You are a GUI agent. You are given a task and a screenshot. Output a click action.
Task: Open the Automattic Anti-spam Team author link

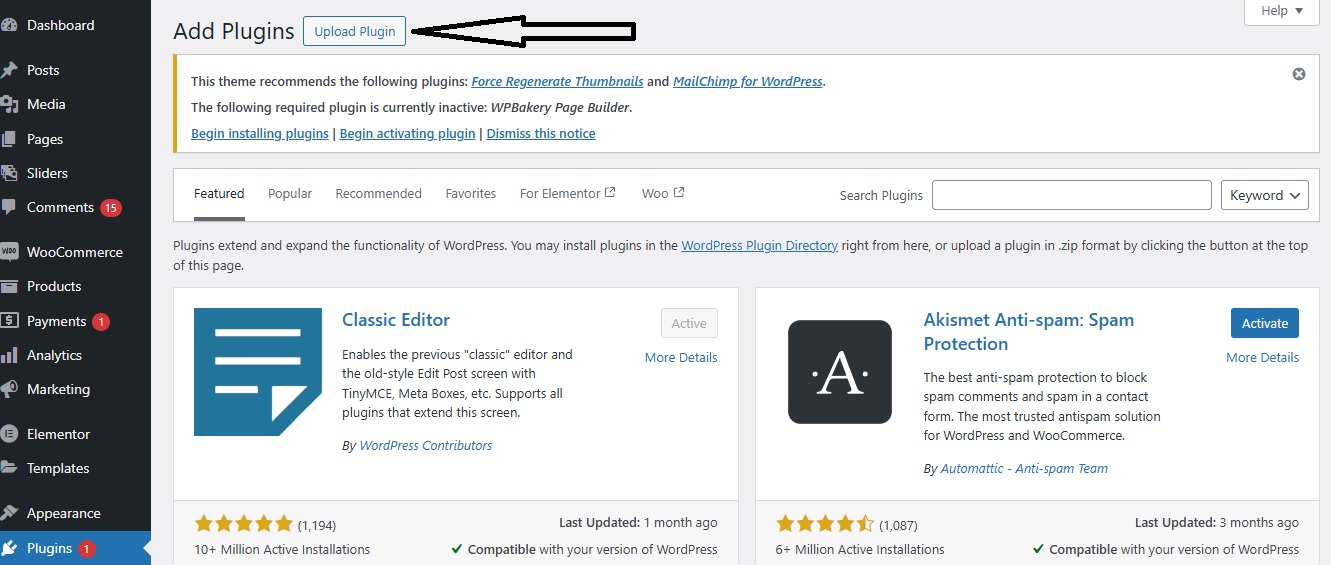coord(1024,468)
